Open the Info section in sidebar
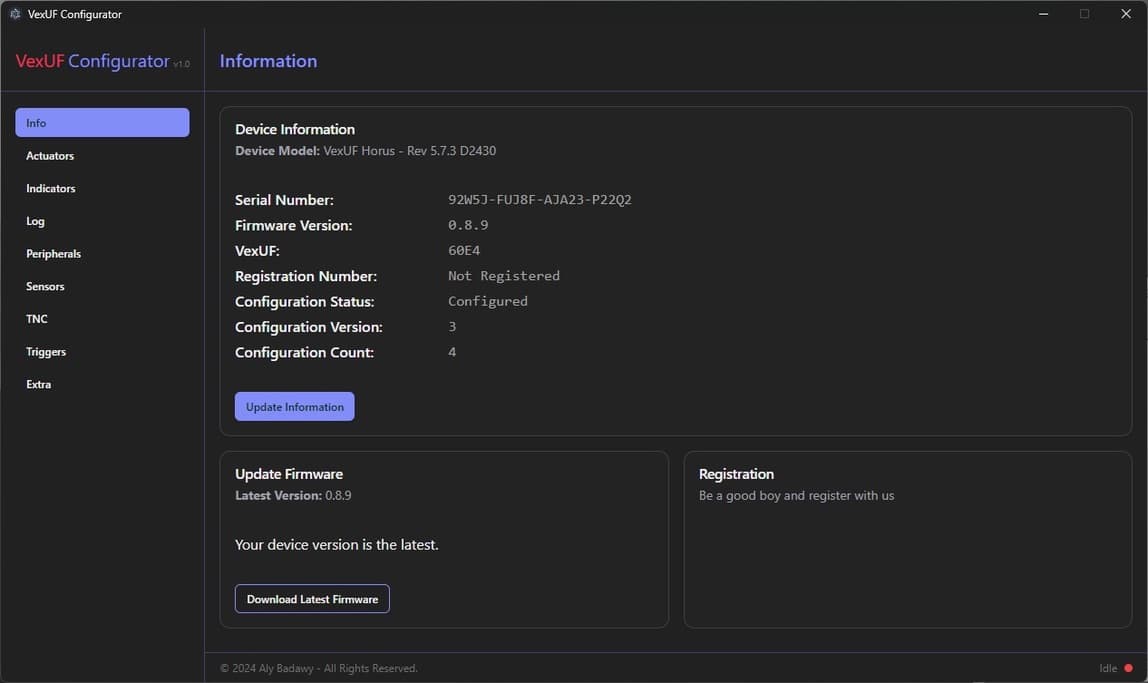 click(102, 123)
